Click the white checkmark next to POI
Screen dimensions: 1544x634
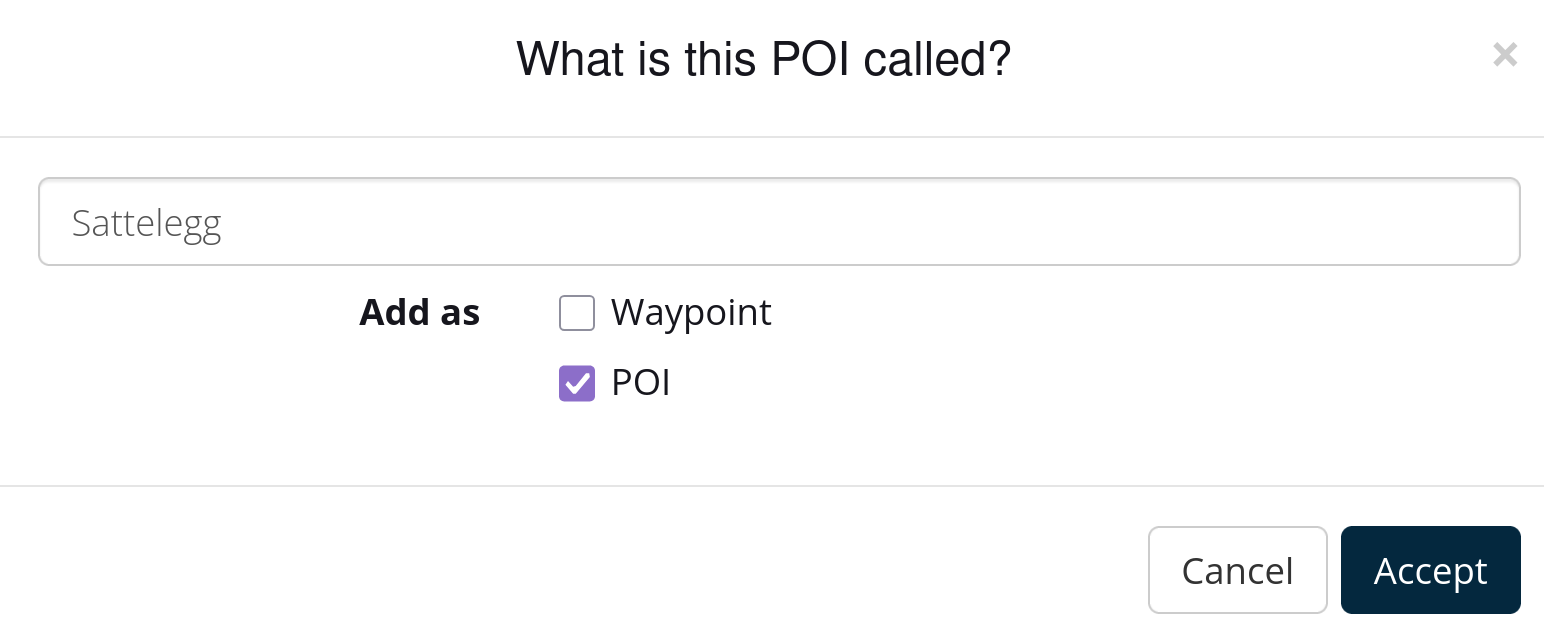pyautogui.click(x=577, y=383)
